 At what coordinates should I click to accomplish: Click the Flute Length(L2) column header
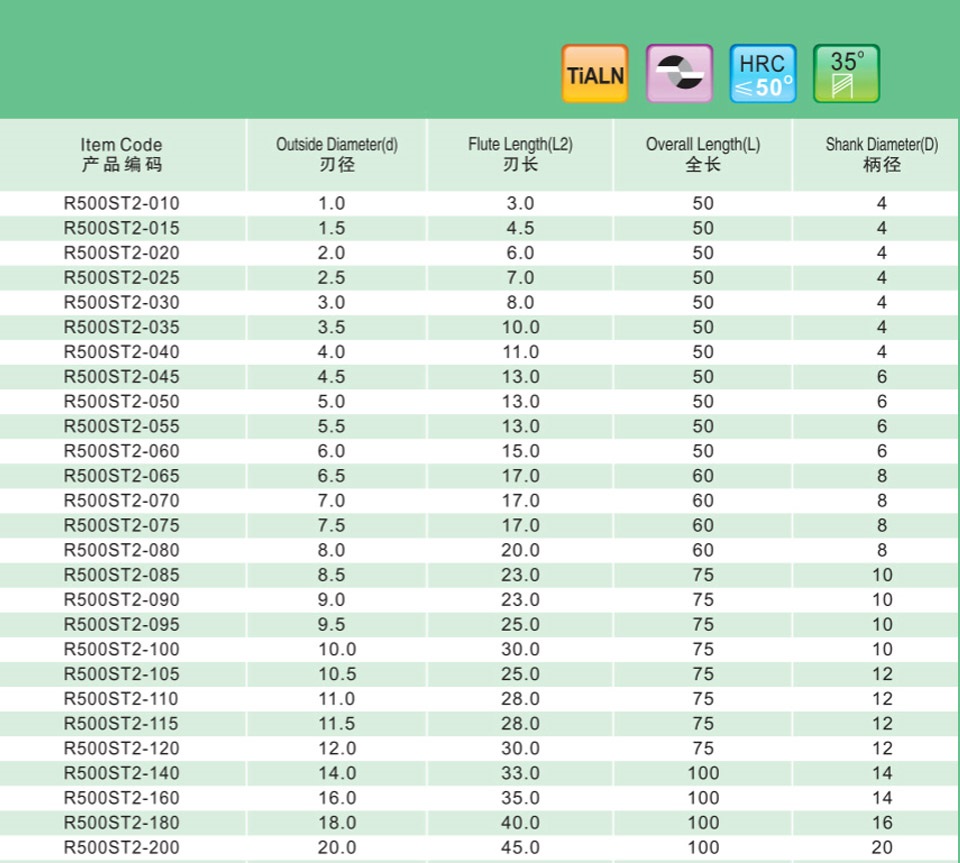[x=520, y=154]
